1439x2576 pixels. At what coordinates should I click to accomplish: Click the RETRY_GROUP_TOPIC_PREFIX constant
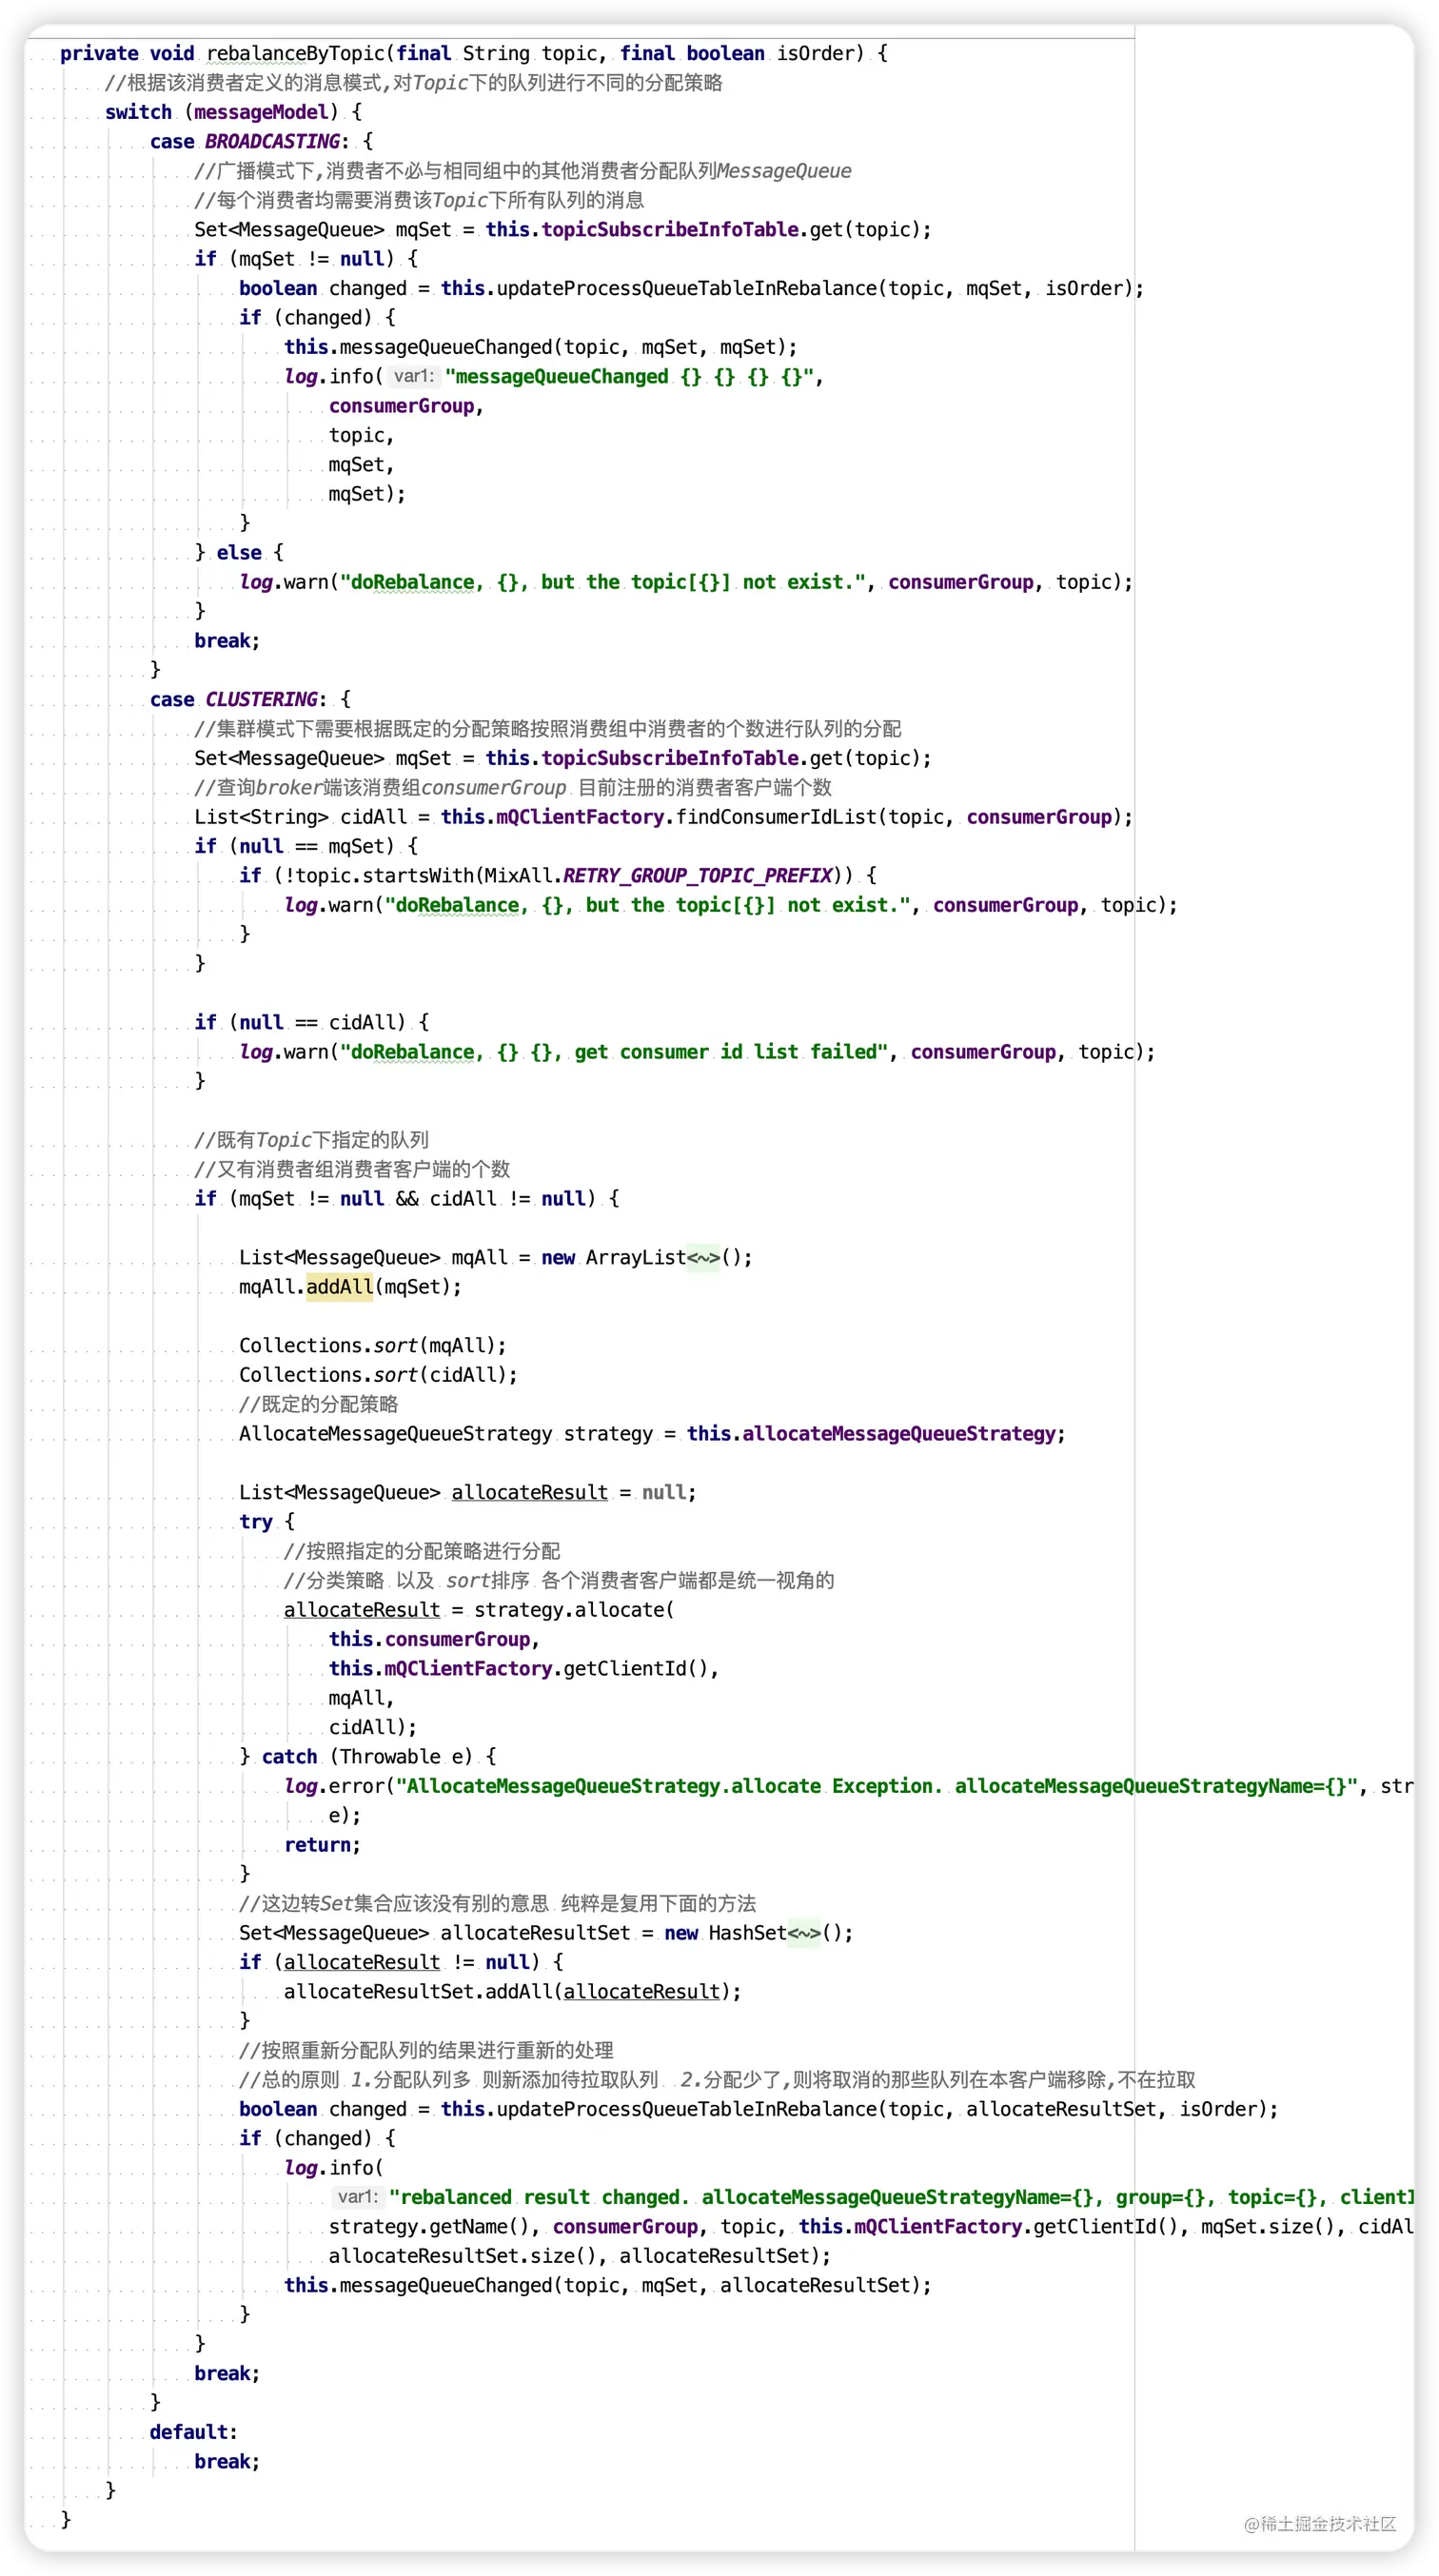698,875
